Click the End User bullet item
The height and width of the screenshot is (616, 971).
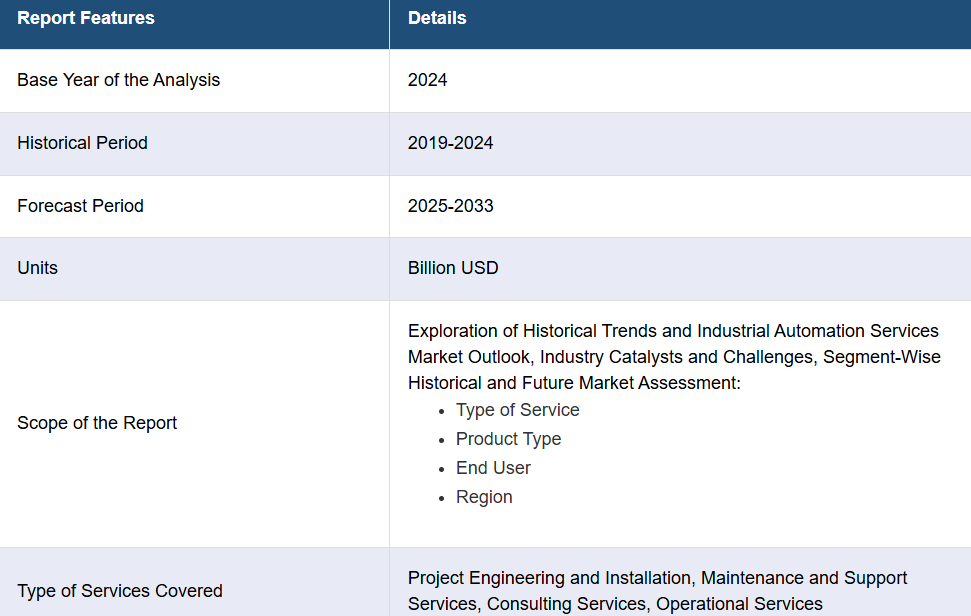coord(493,468)
